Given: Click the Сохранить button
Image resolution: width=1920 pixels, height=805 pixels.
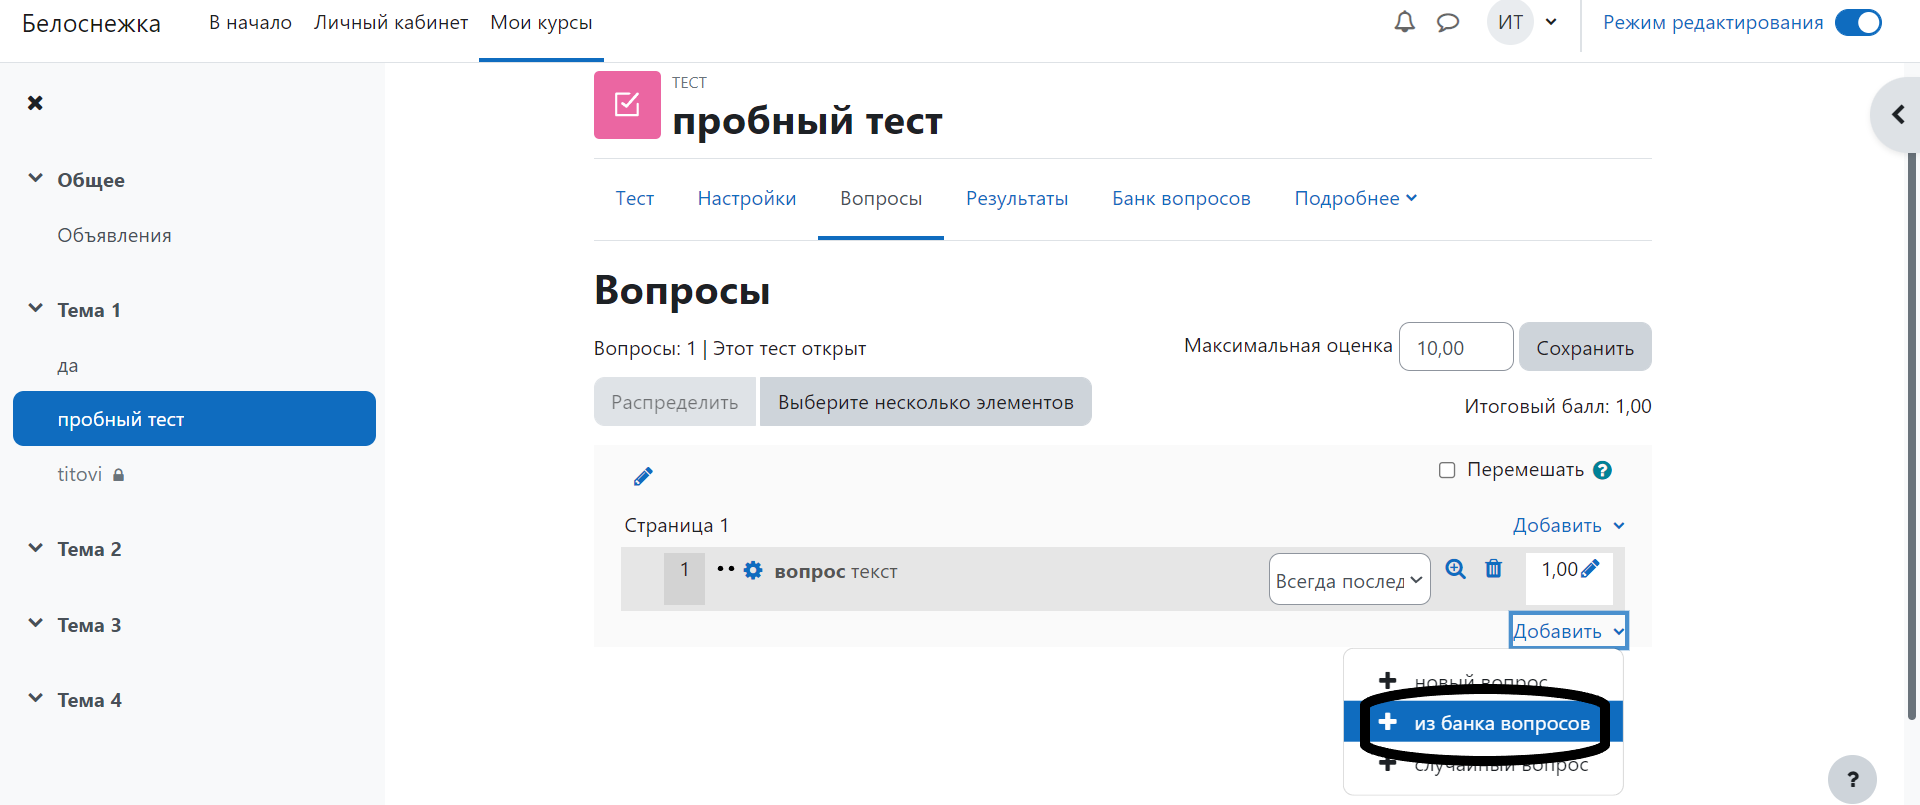Looking at the screenshot, I should click(1584, 348).
